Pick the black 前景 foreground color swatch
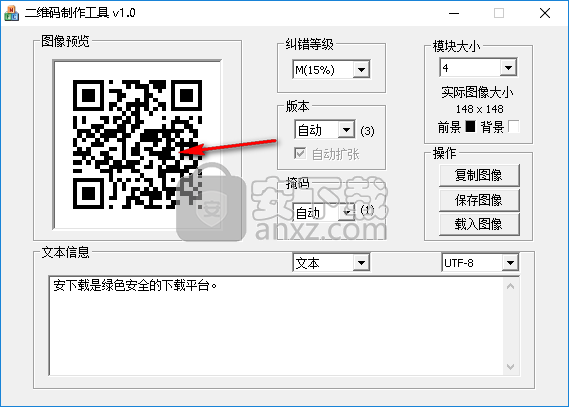Screen dimensions: 569x407 (x=470, y=126)
